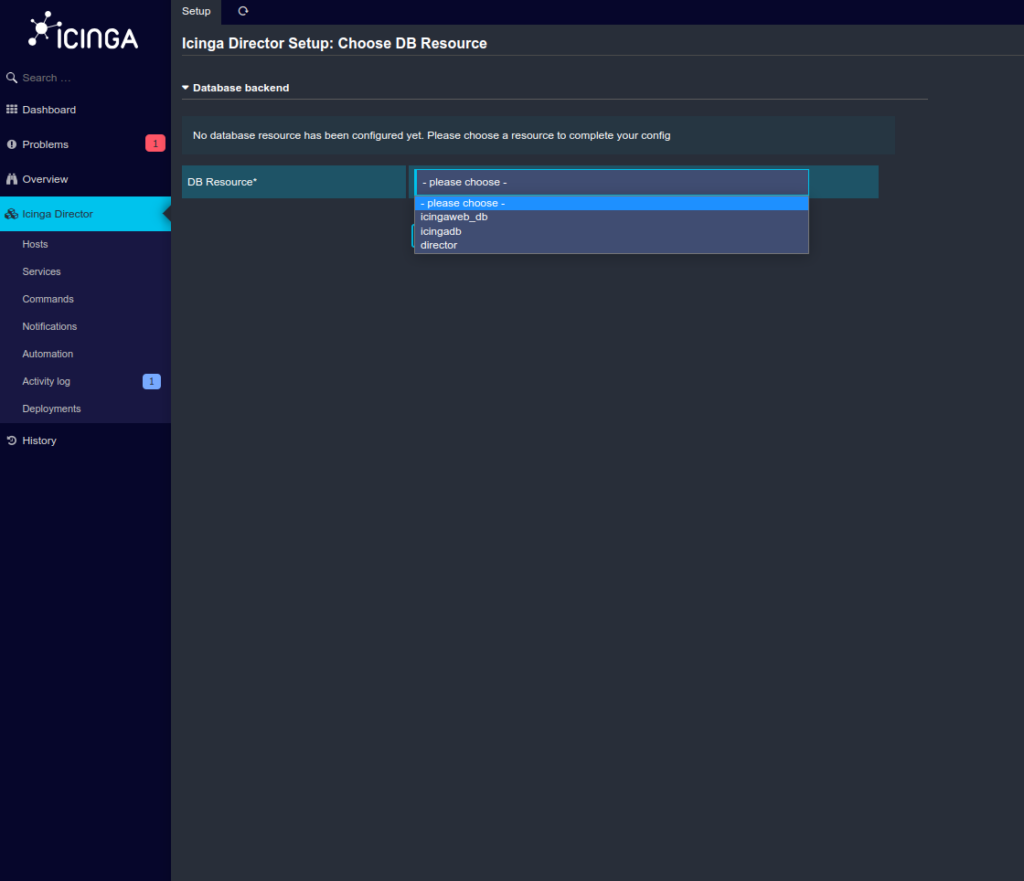This screenshot has width=1024, height=881.
Task: Click the Dashboard grid icon
Action: click(x=11, y=109)
